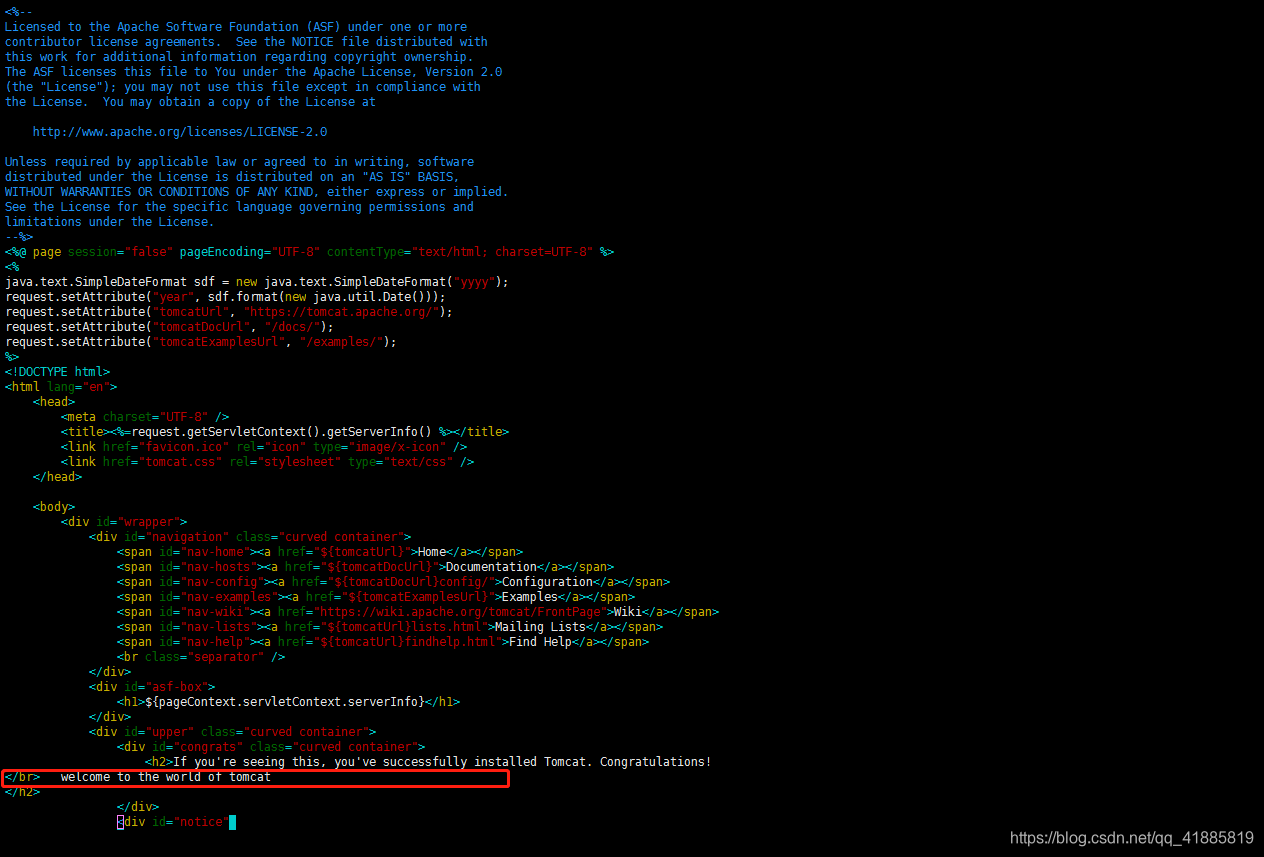Click the nav-lists Mailing Lists line
Viewport: 1264px width, 857px height.
point(390,627)
